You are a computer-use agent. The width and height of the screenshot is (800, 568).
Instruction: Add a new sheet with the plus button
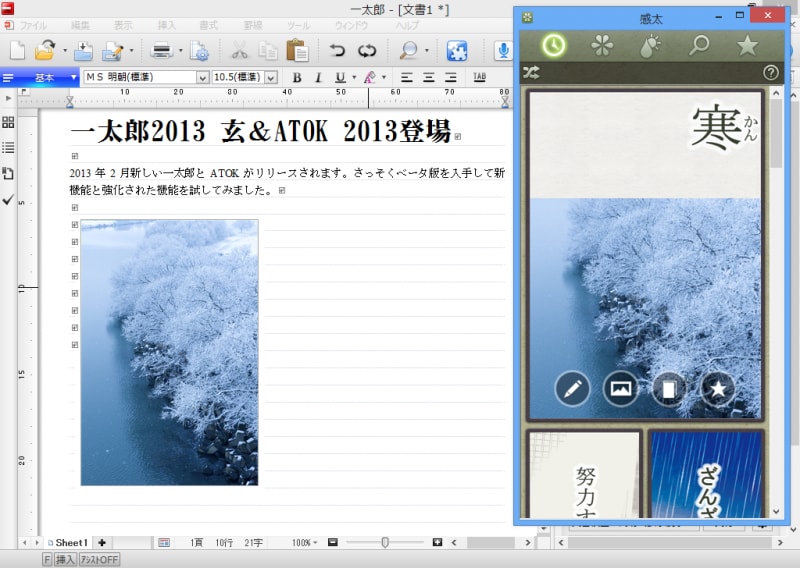tap(102, 542)
